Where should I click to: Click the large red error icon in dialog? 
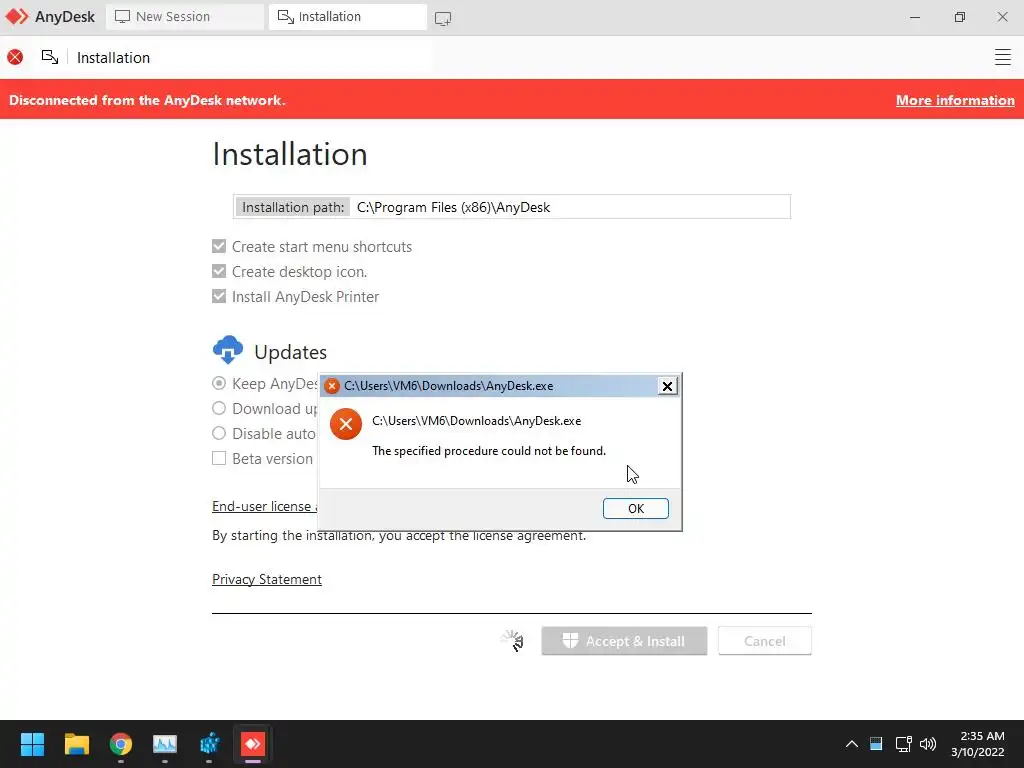pyautogui.click(x=345, y=424)
